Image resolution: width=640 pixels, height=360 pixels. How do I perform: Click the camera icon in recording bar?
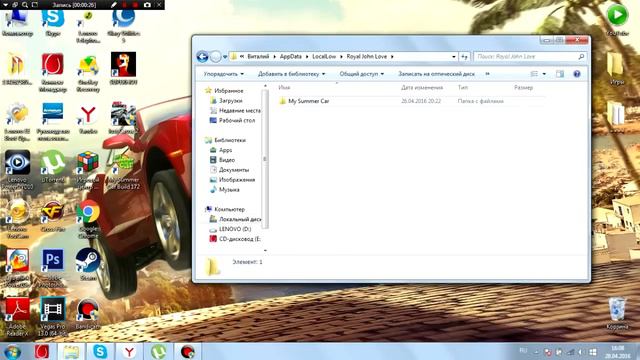point(147,5)
